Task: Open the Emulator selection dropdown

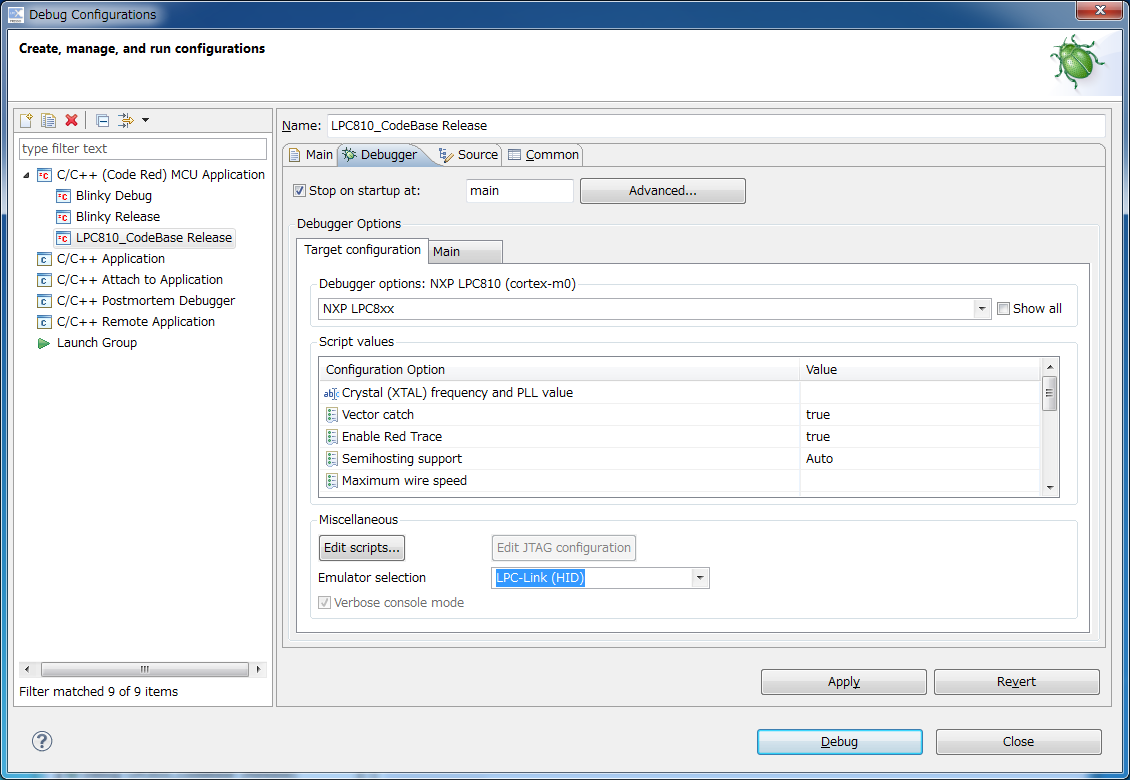Action: click(699, 578)
